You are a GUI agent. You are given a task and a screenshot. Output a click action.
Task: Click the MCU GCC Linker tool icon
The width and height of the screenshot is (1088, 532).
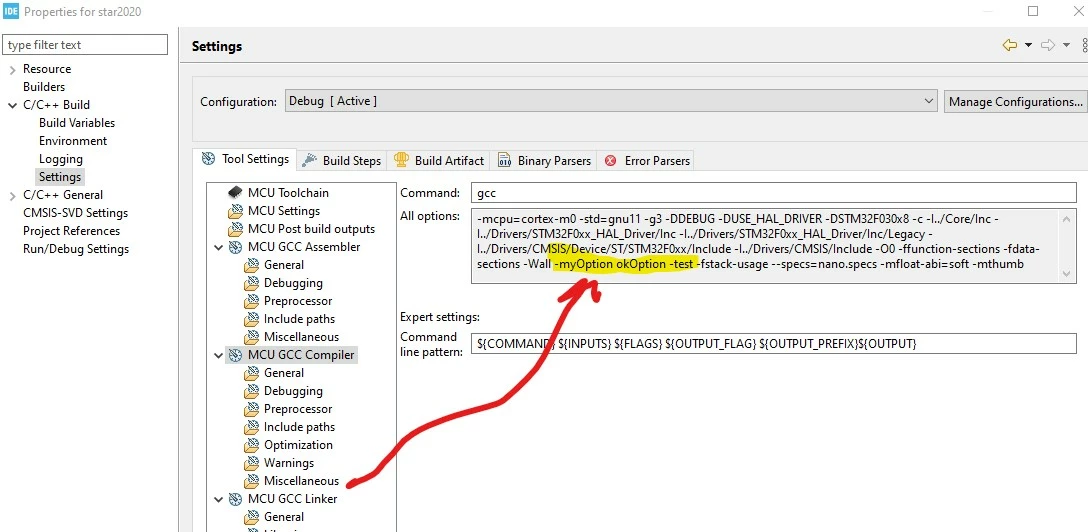coord(235,499)
